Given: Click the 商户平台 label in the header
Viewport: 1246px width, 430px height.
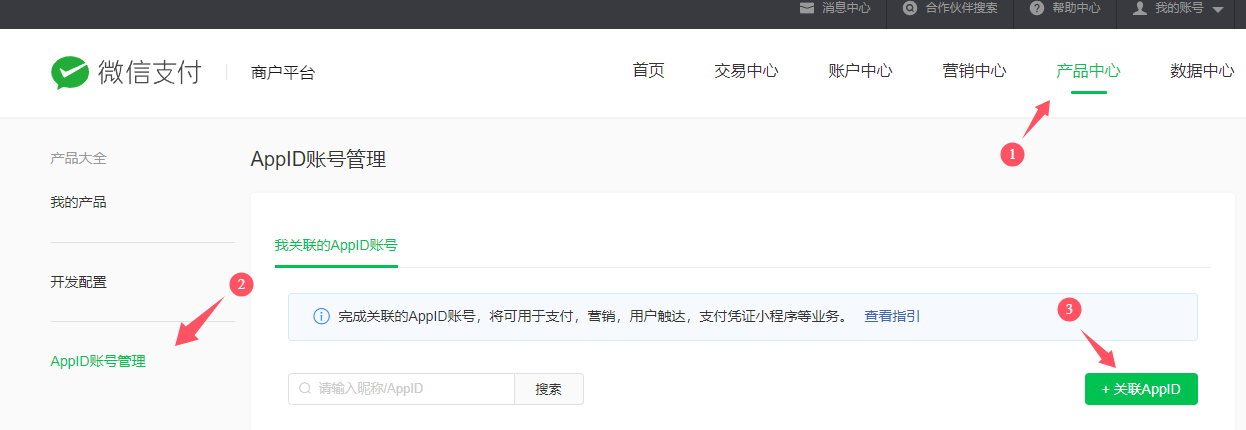Looking at the screenshot, I should 283,73.
